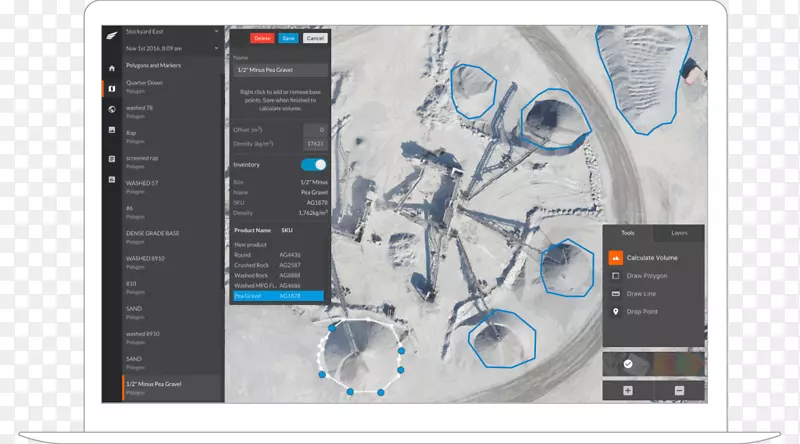Viewport: 800px width, 444px height.
Task: Select the map view sidebar icon
Action: 111,88
